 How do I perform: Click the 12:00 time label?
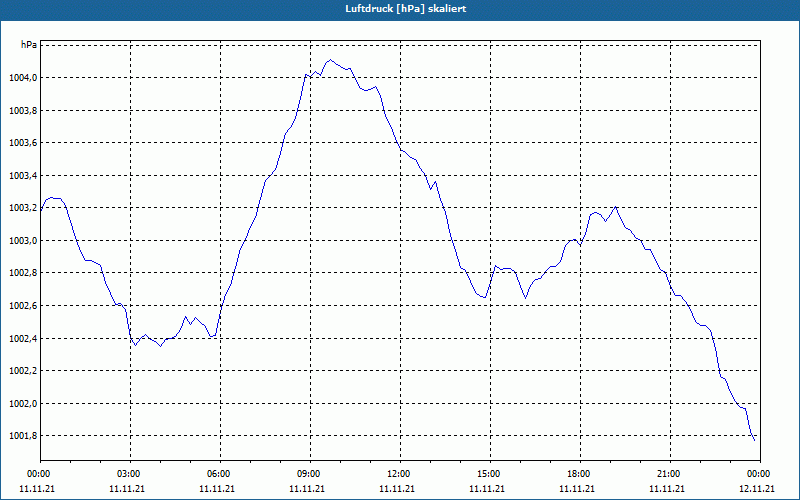(400, 474)
